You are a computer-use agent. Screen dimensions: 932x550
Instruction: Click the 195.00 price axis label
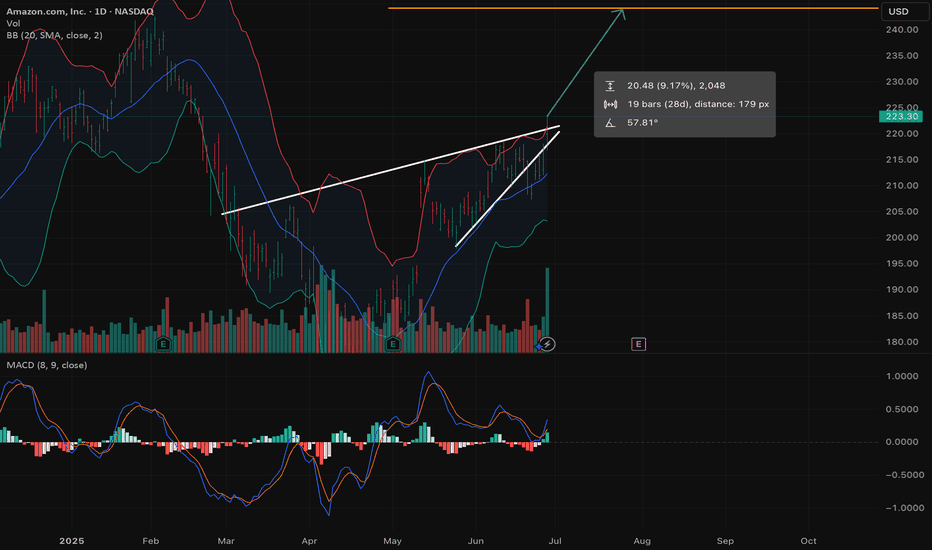[x=902, y=263]
